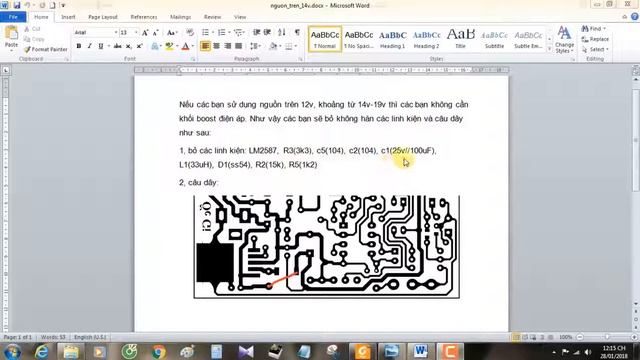Switch to the Insert tab
This screenshot has width=640, height=360.
pos(68,17)
